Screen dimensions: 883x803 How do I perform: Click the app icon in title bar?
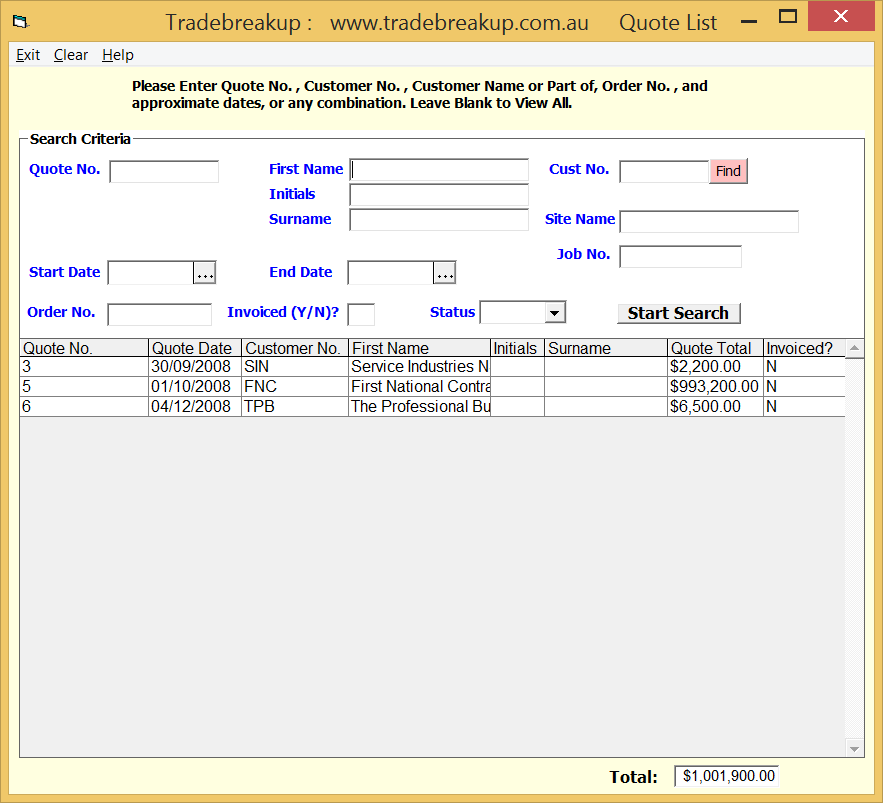pos(20,20)
